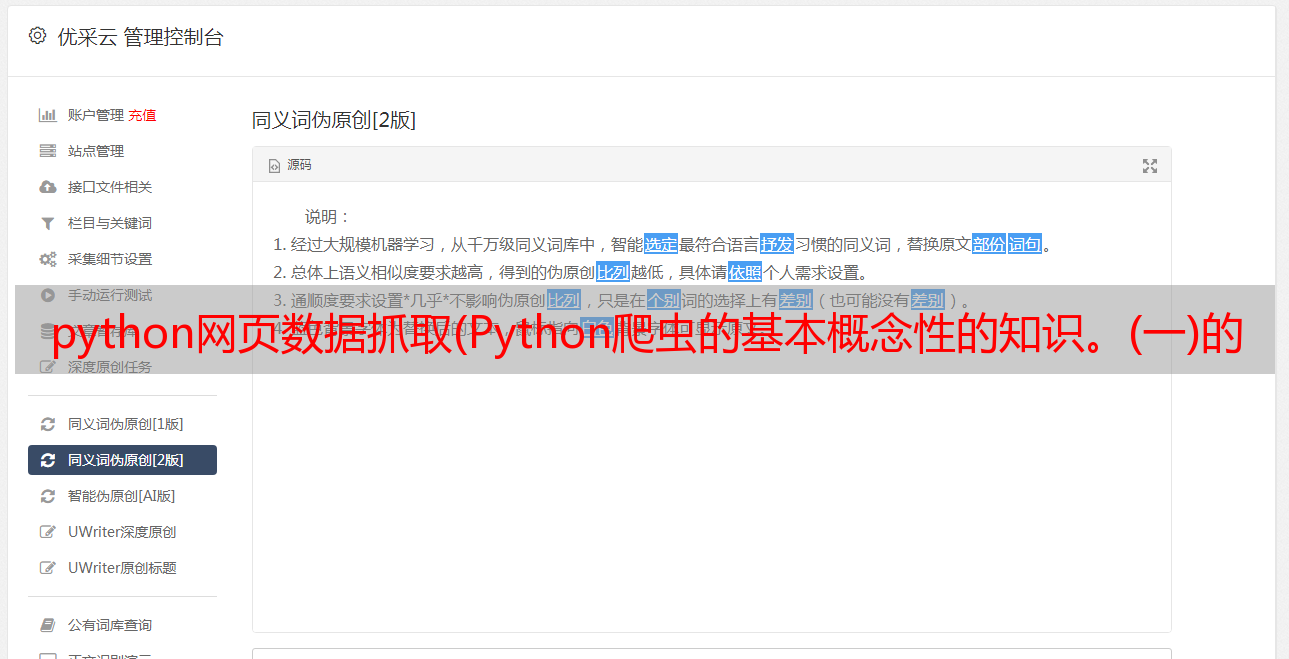Click the edit icon for UWriter原创标题
Image resolution: width=1289 pixels, height=659 pixels.
[47, 568]
